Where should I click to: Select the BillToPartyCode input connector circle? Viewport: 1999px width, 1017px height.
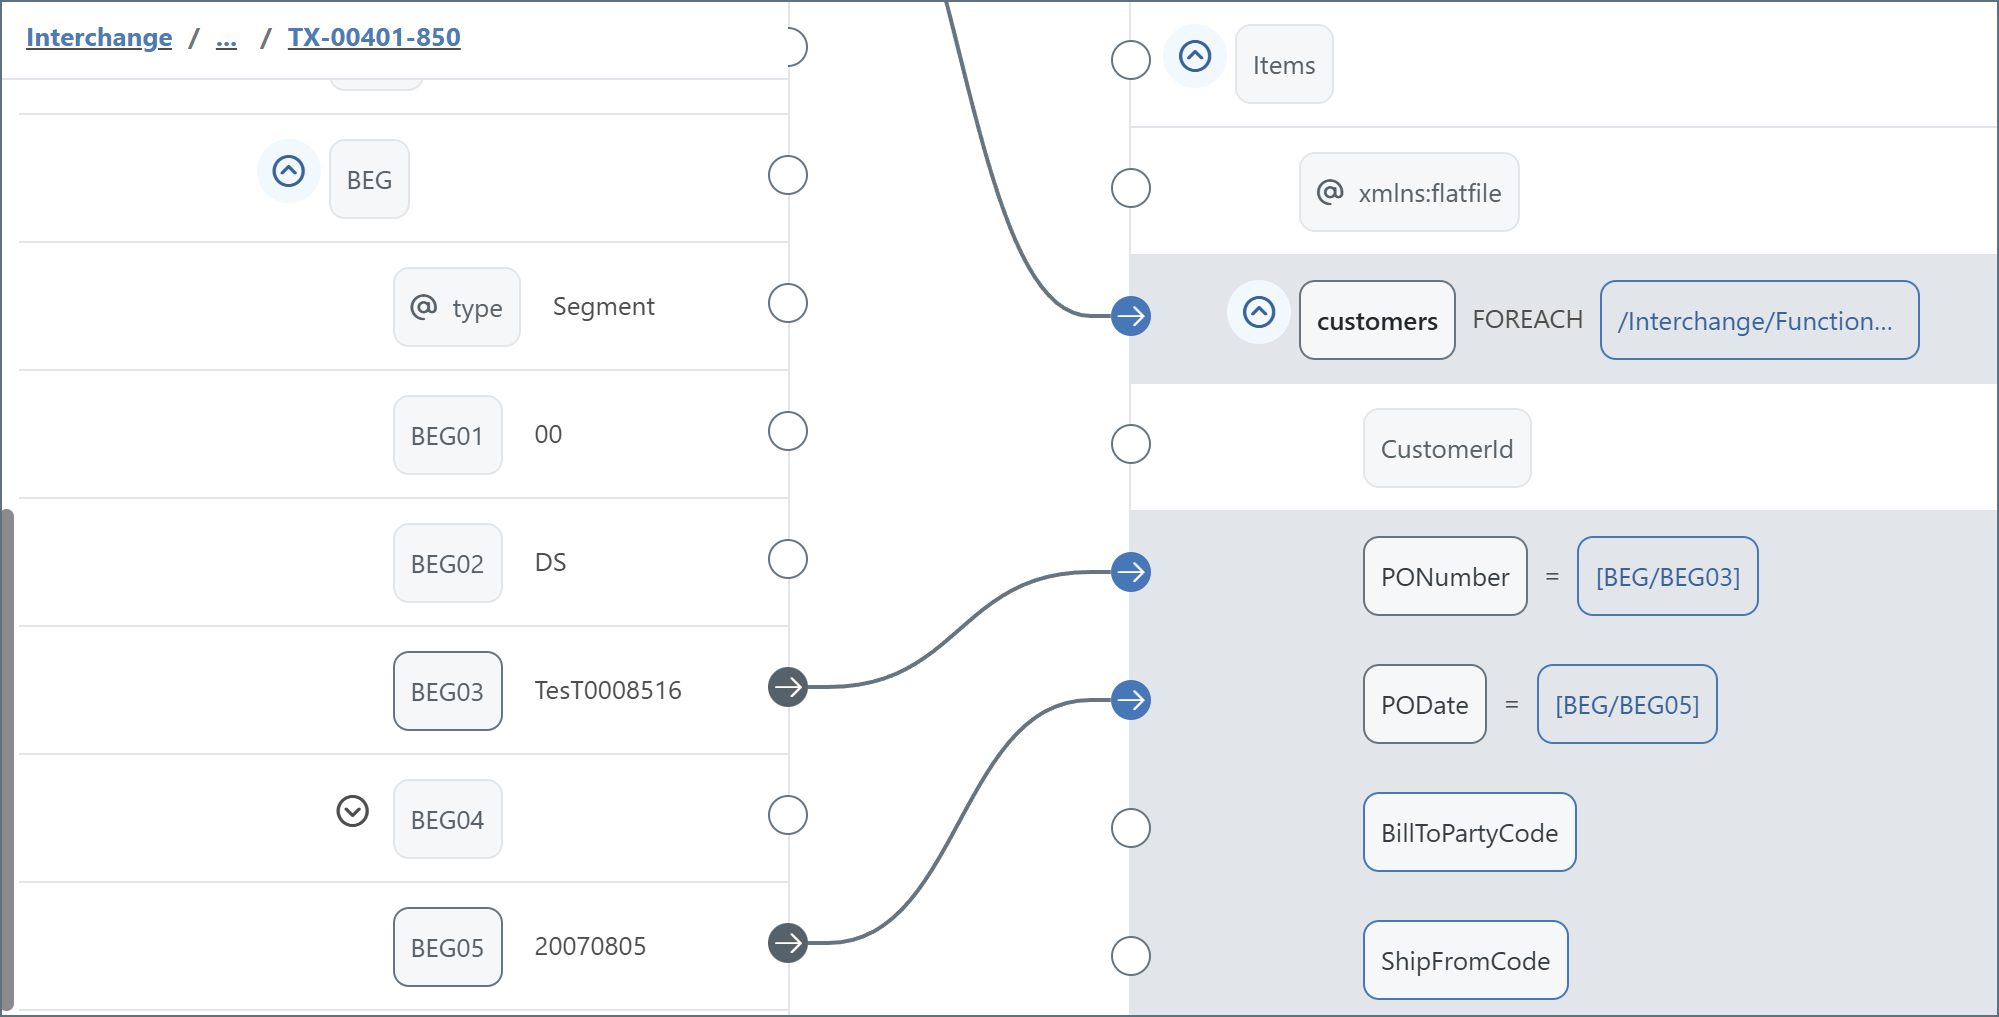[x=1131, y=828]
